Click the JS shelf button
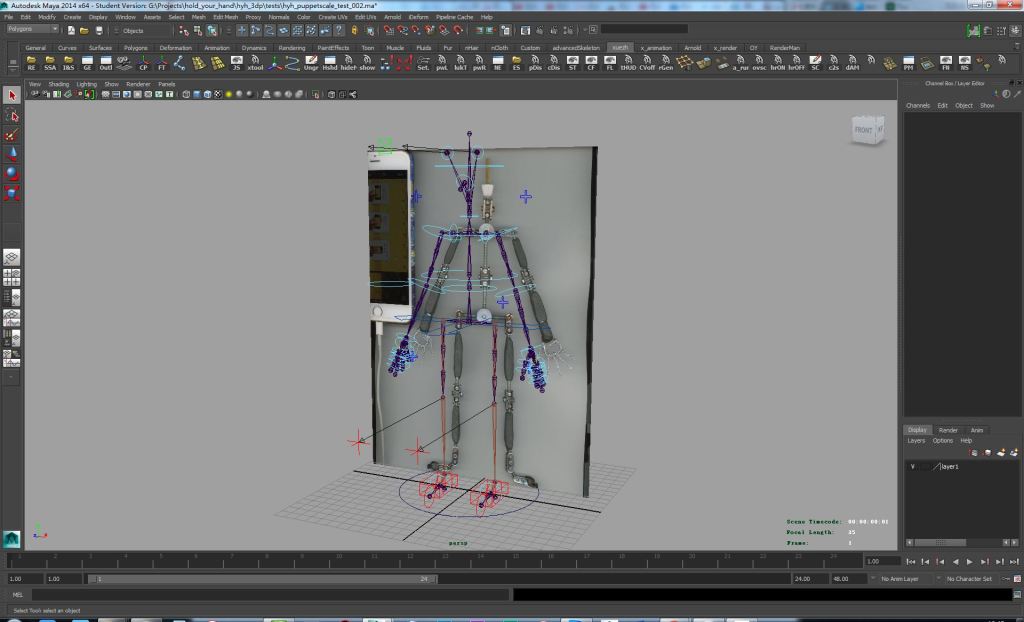The image size is (1024, 622). 236,63
